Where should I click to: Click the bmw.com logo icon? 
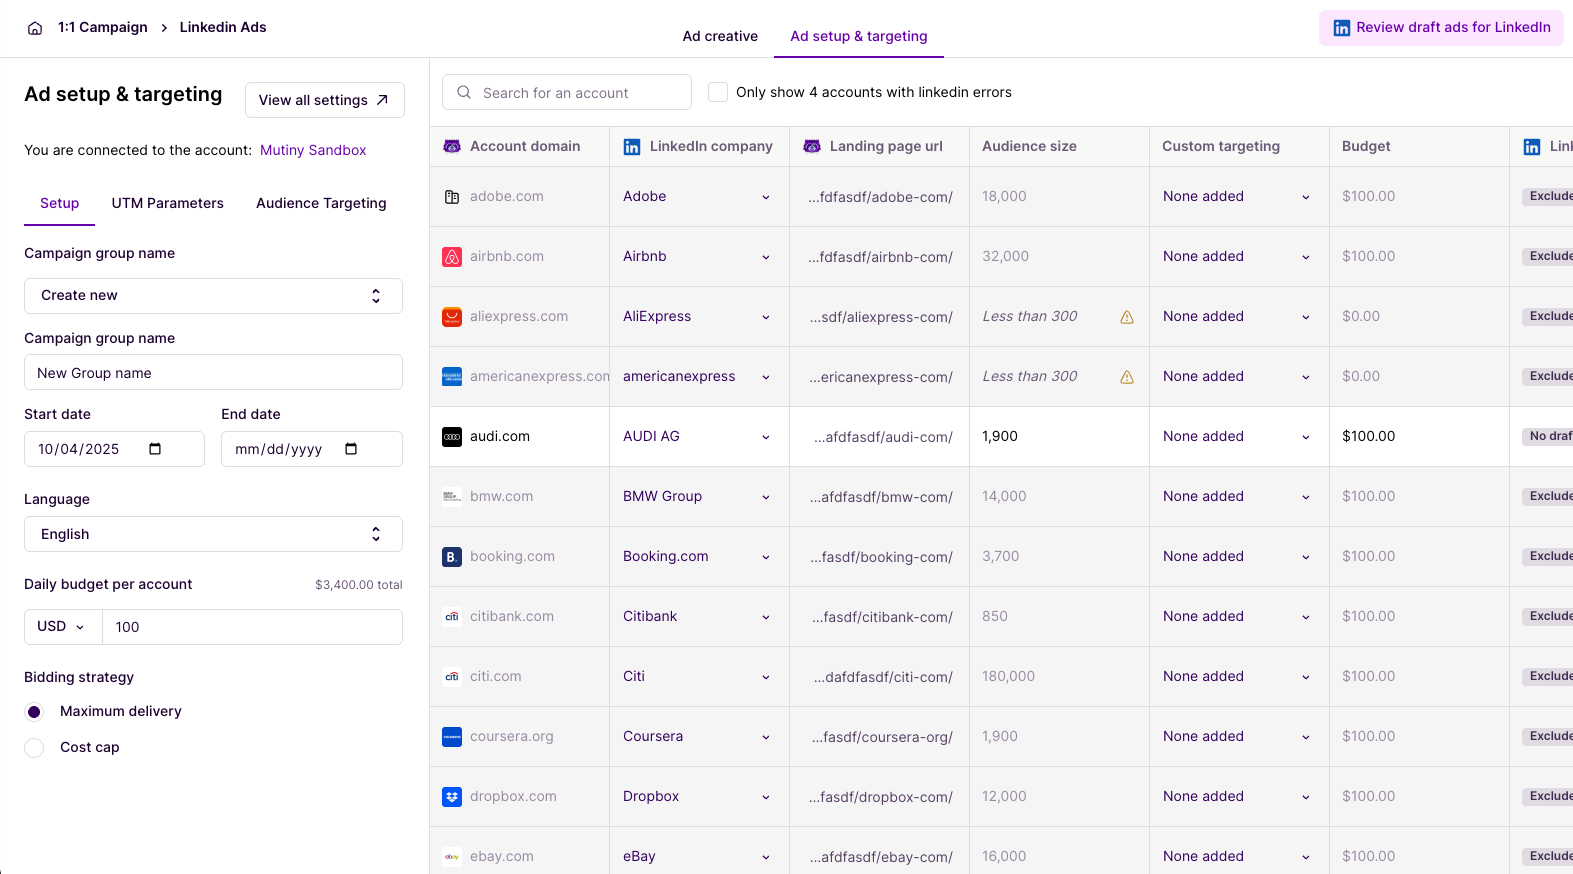pyautogui.click(x=452, y=497)
